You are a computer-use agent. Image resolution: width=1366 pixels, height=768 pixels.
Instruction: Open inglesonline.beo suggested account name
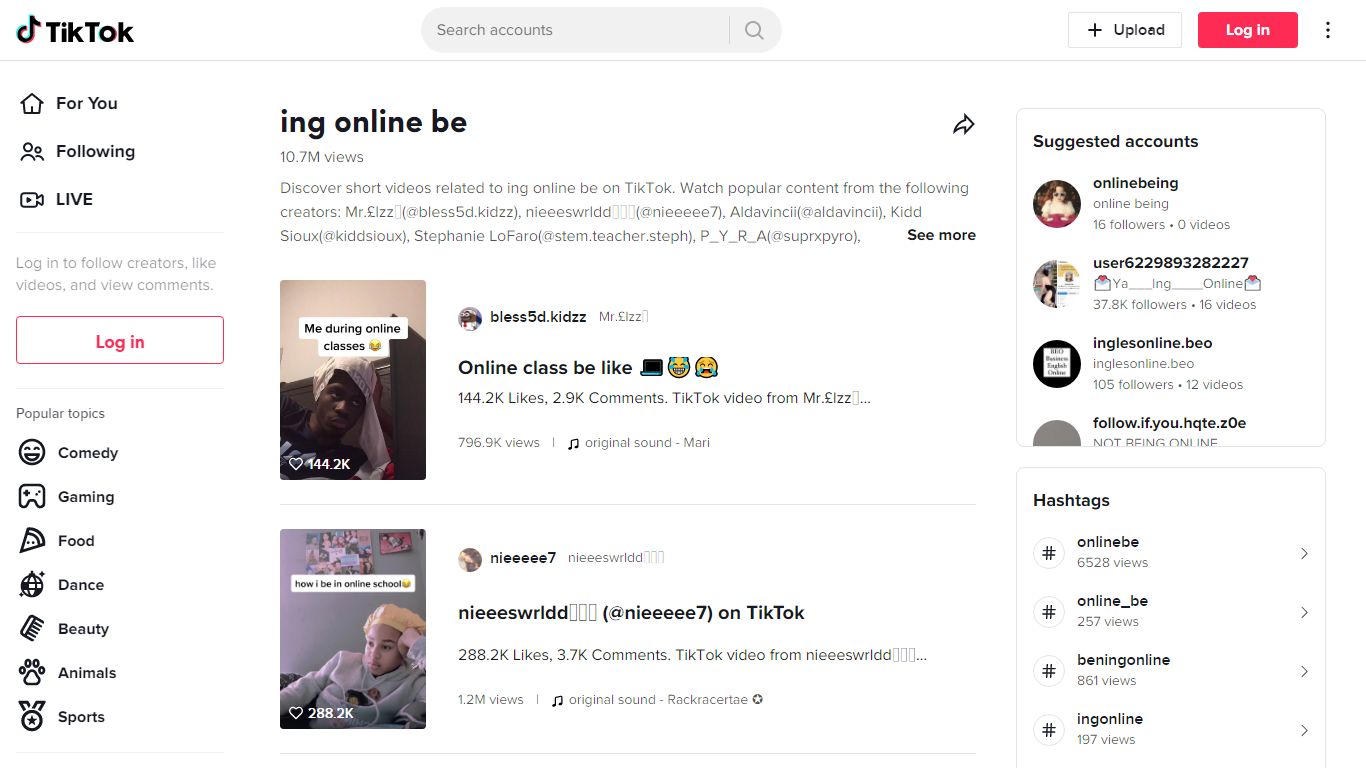point(1152,343)
